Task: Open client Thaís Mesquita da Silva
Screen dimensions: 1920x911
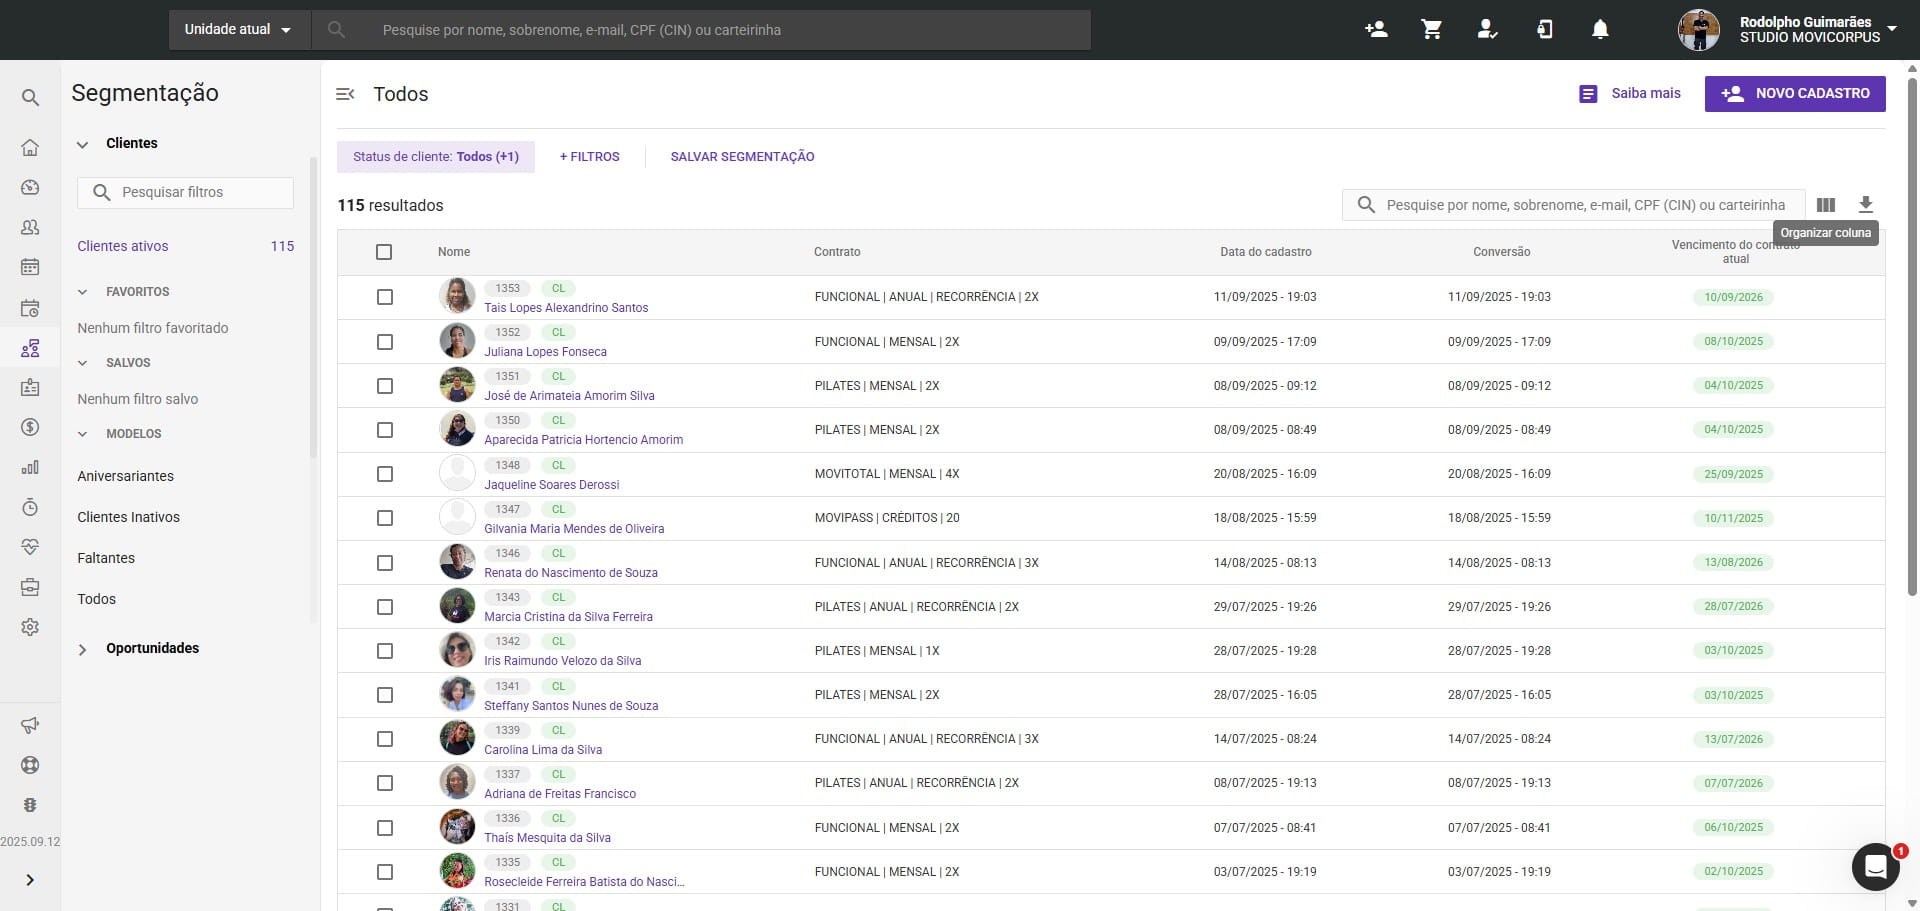Action: click(547, 838)
